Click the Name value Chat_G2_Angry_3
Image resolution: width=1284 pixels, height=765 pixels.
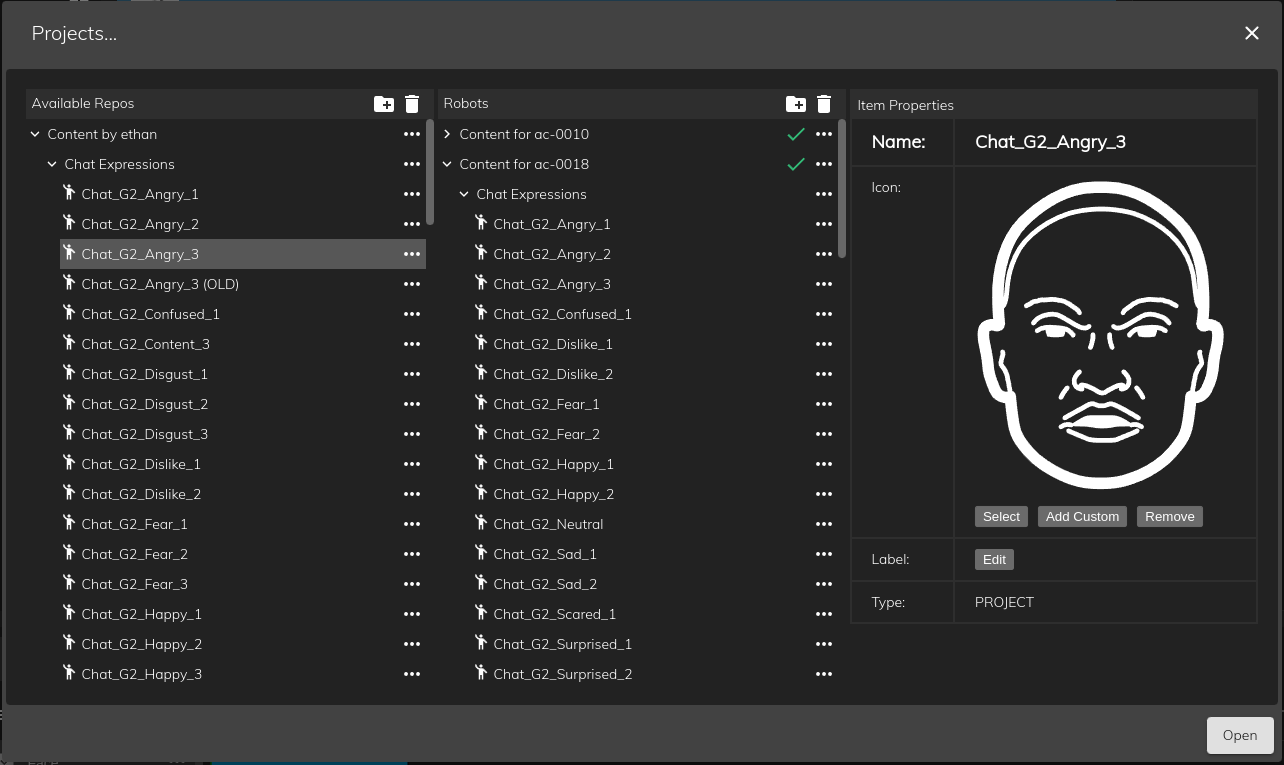coord(1050,142)
